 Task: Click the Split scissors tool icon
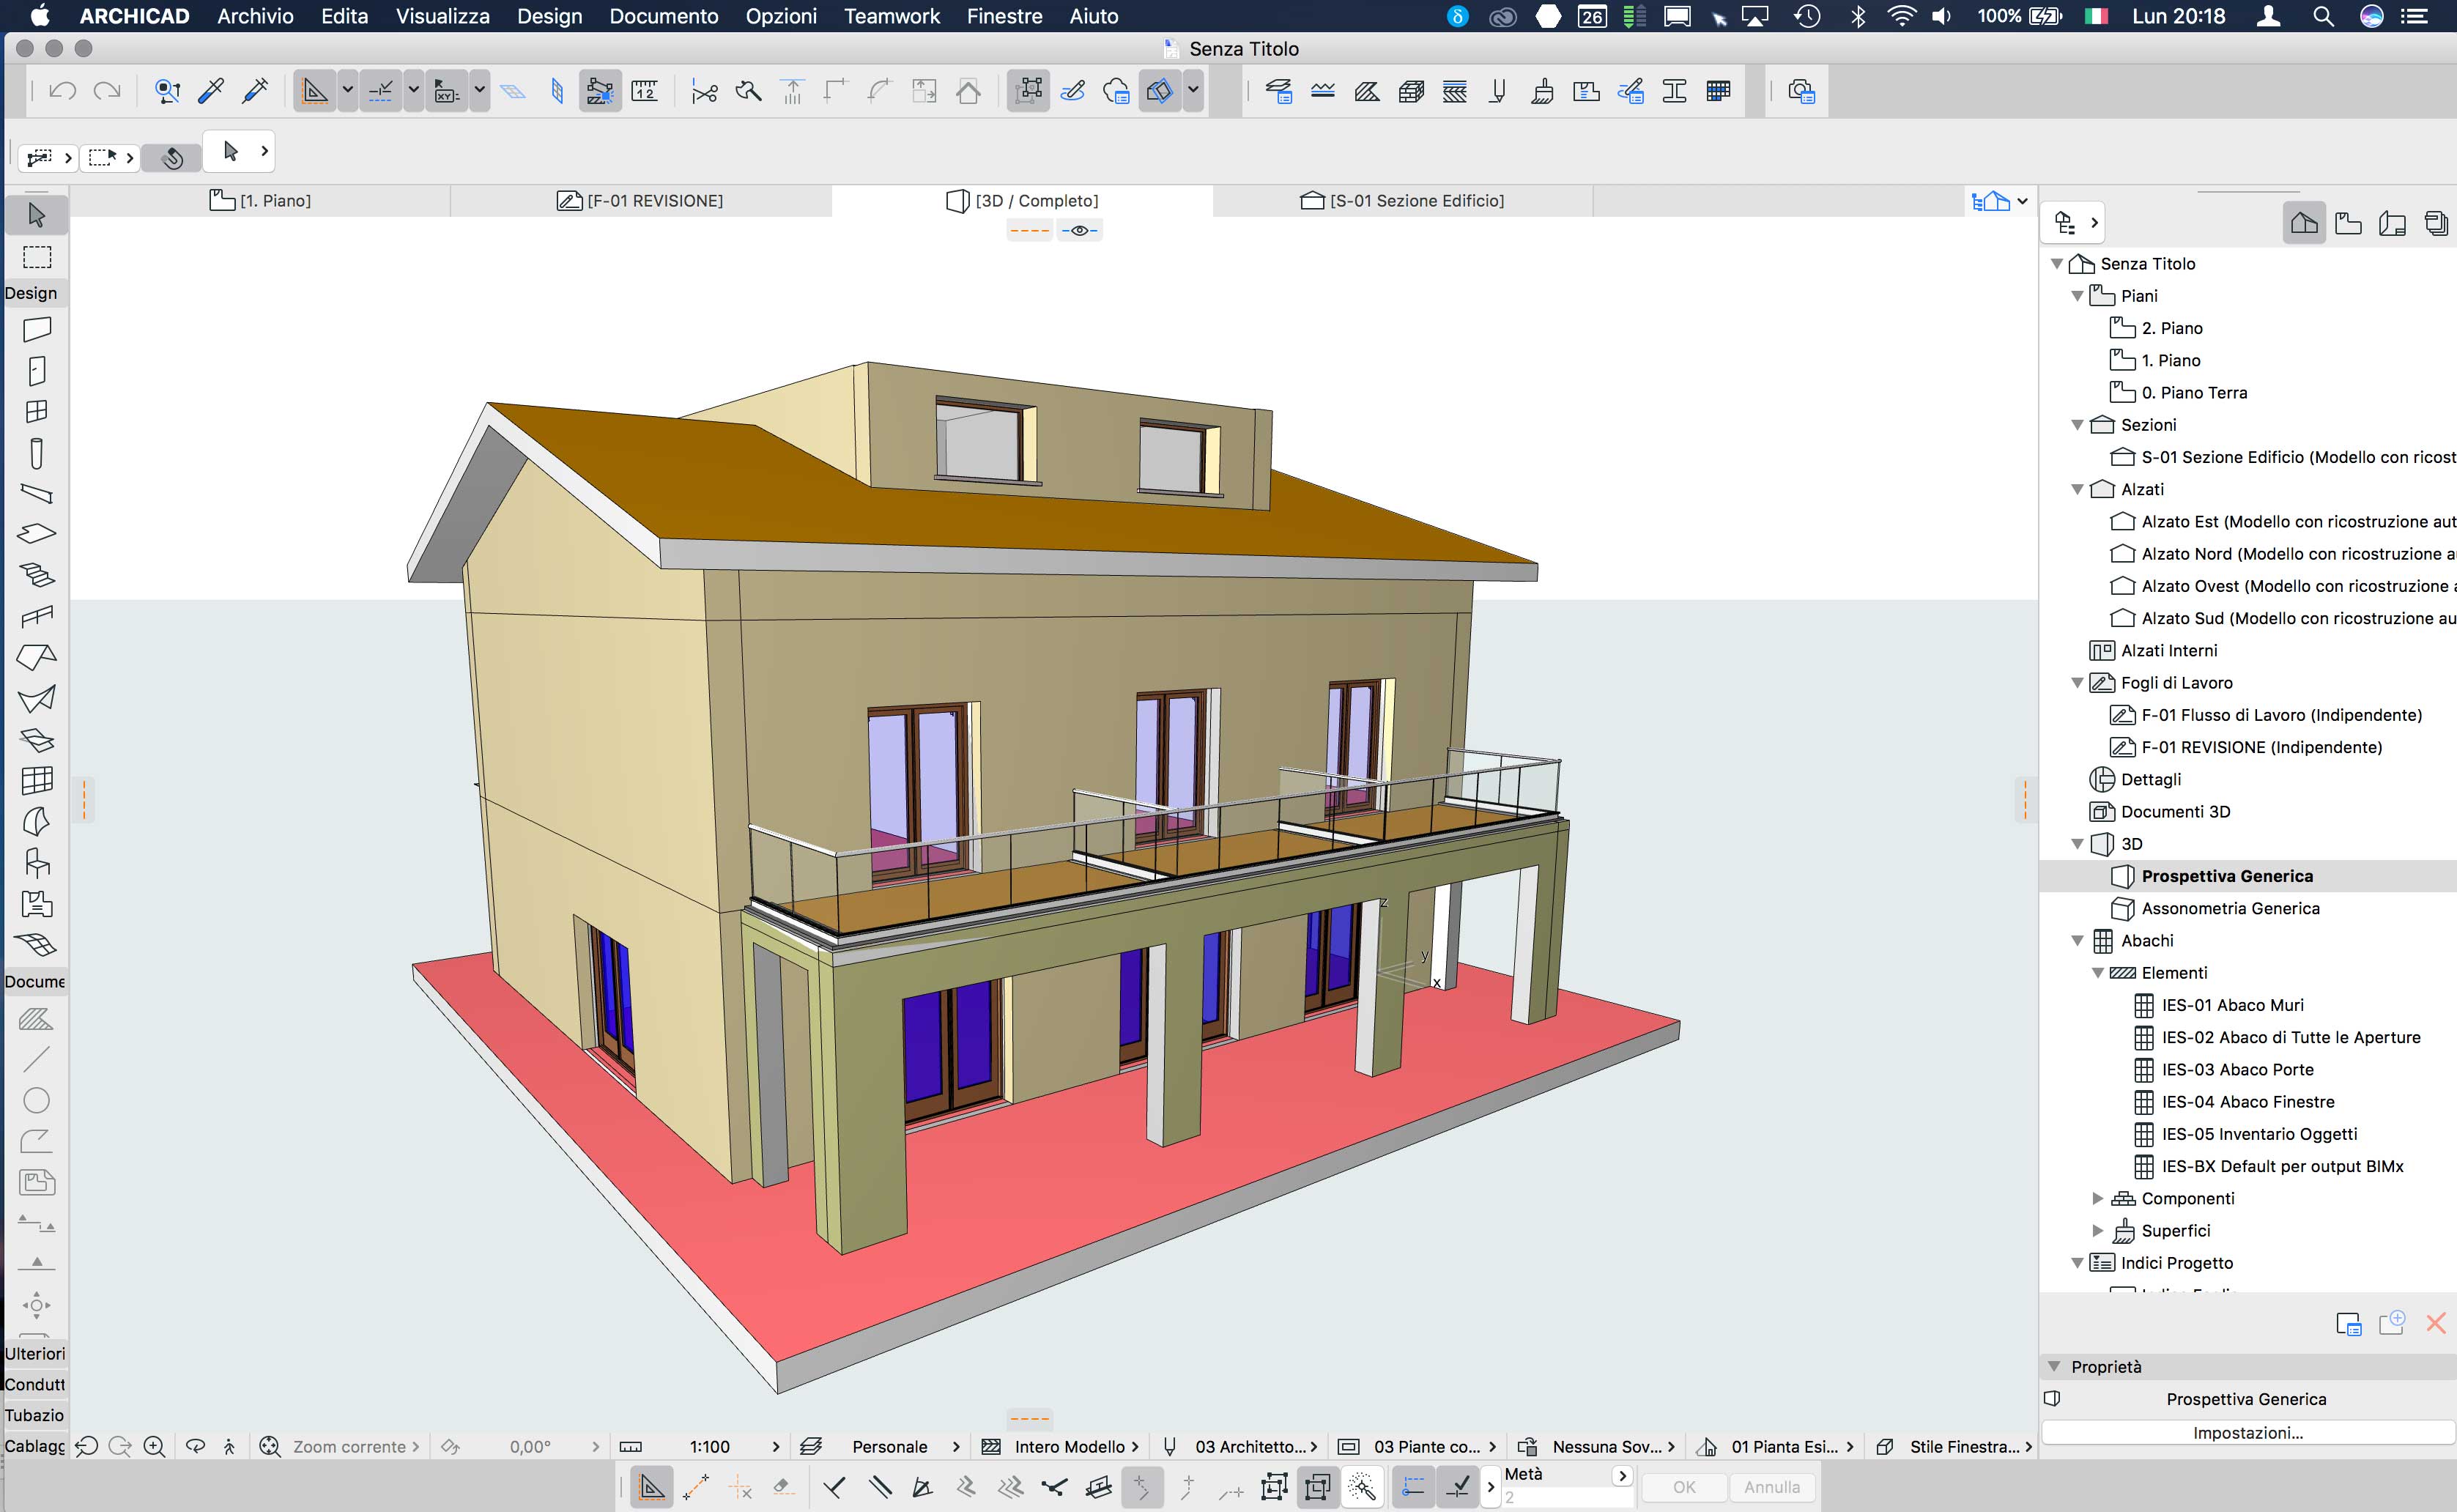(x=704, y=92)
